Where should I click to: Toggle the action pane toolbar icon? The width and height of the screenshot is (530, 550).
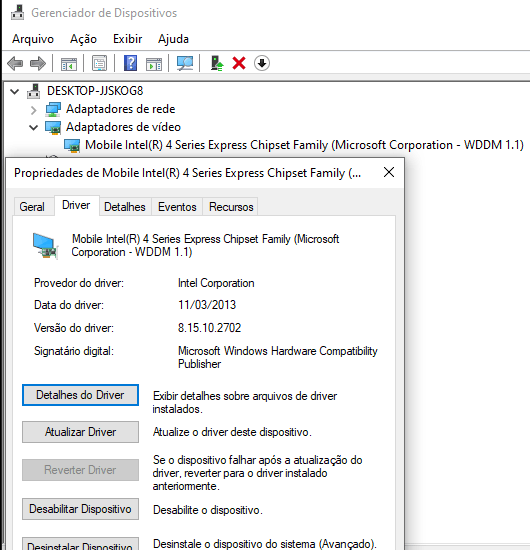[x=154, y=64]
